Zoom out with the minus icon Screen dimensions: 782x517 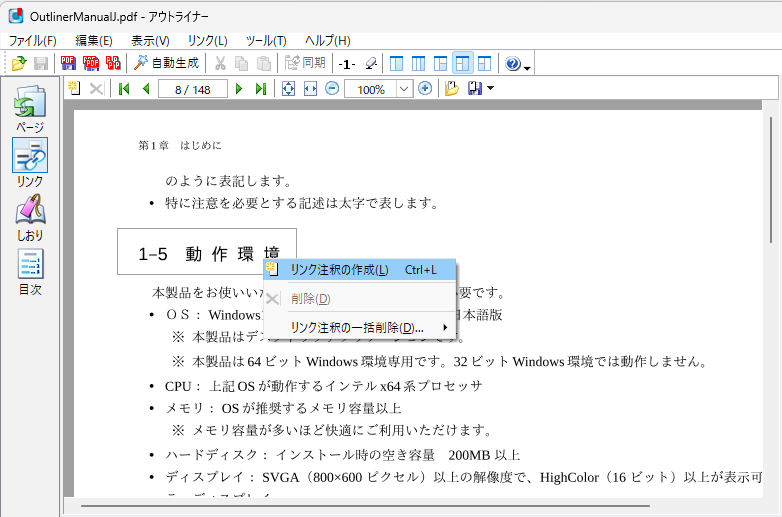[332, 89]
